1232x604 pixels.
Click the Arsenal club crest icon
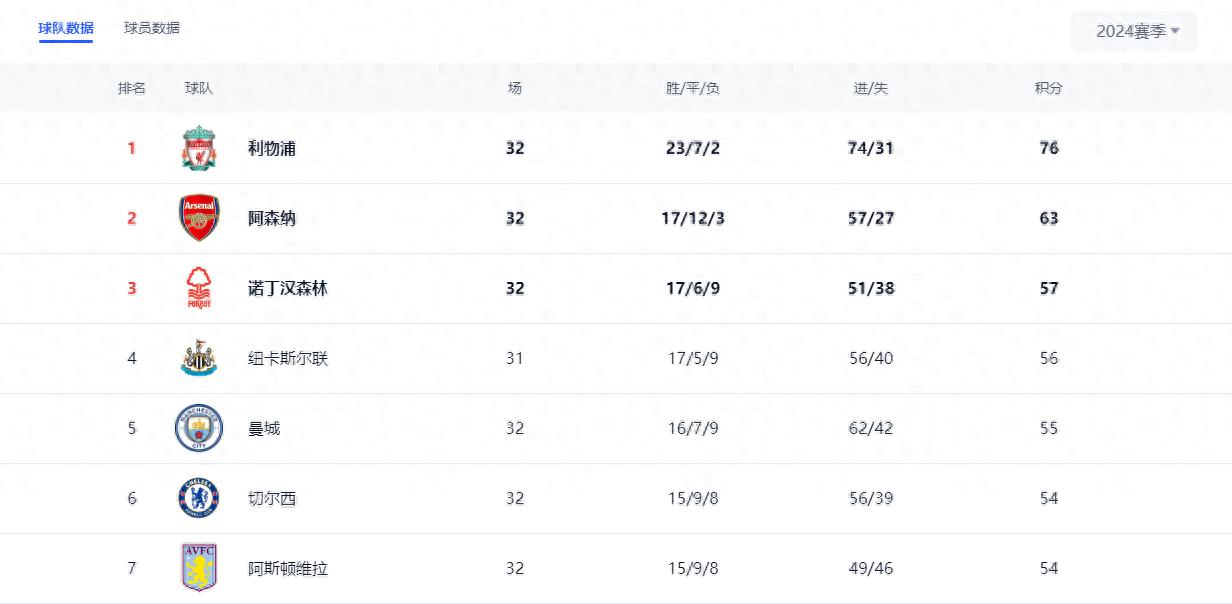[x=199, y=218]
